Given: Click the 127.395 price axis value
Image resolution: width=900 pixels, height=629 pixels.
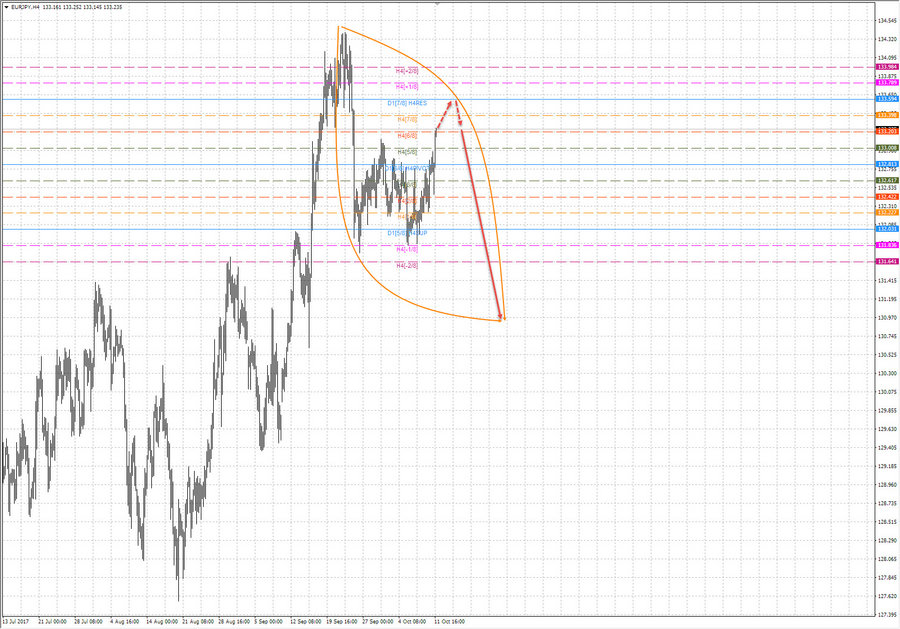Looking at the screenshot, I should coord(887,615).
